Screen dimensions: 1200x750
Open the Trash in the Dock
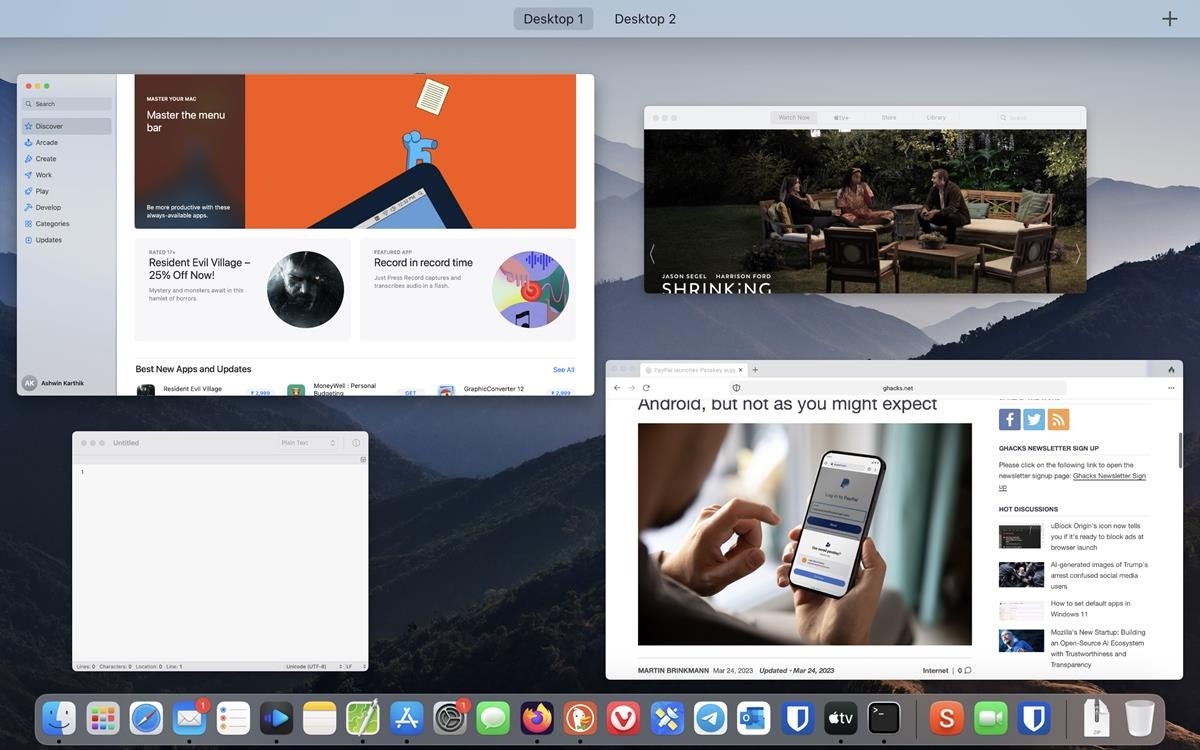[x=1139, y=717]
